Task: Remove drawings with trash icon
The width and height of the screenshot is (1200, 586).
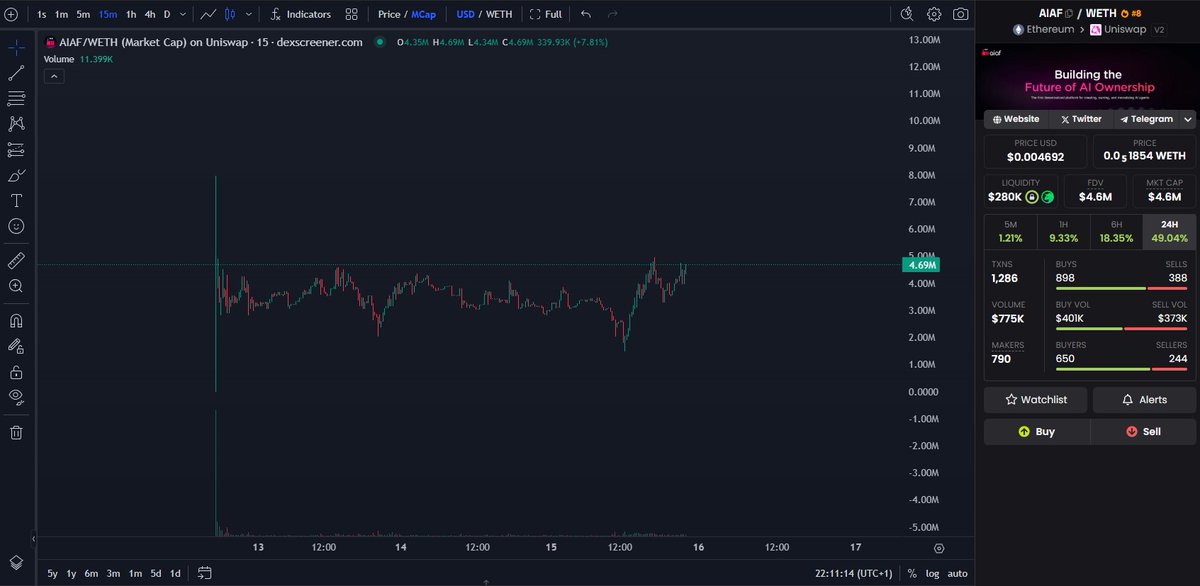Action: tap(16, 432)
